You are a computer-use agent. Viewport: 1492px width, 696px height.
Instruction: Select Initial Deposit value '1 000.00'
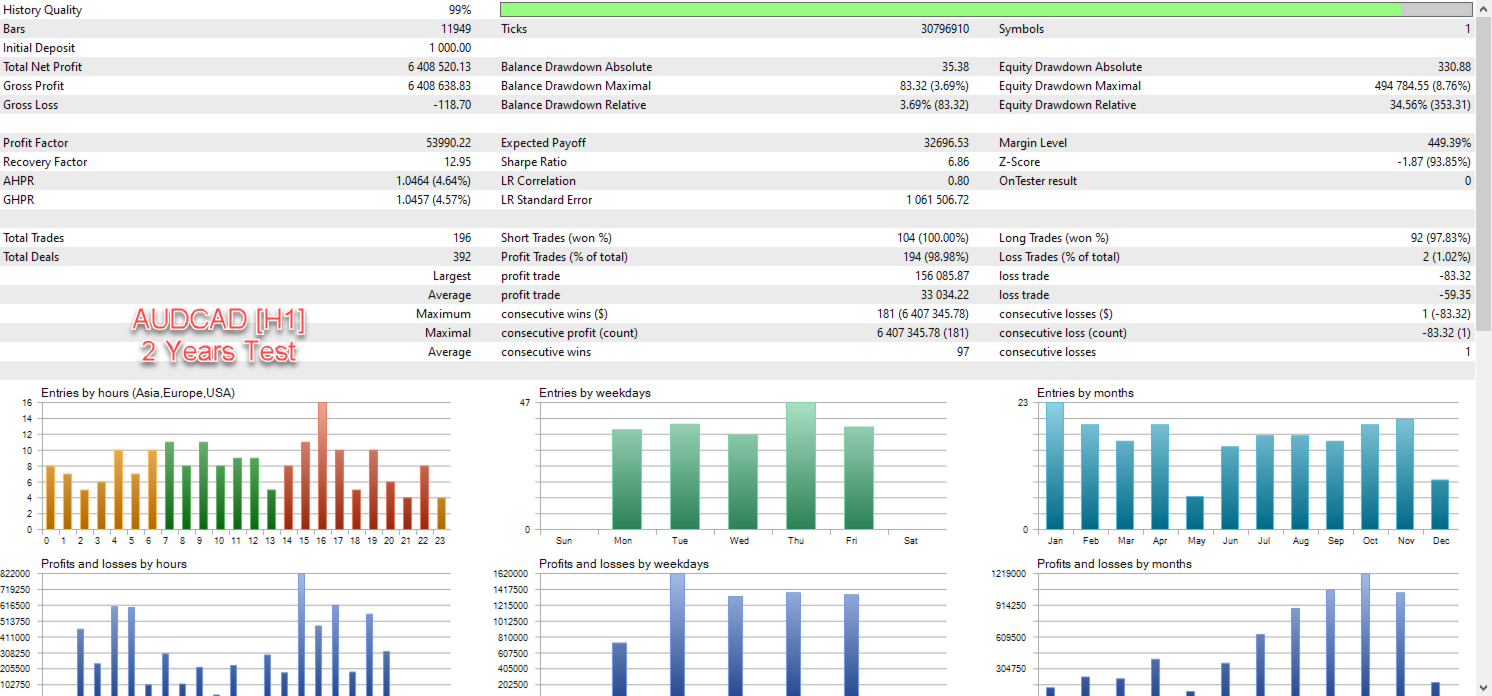coord(450,48)
